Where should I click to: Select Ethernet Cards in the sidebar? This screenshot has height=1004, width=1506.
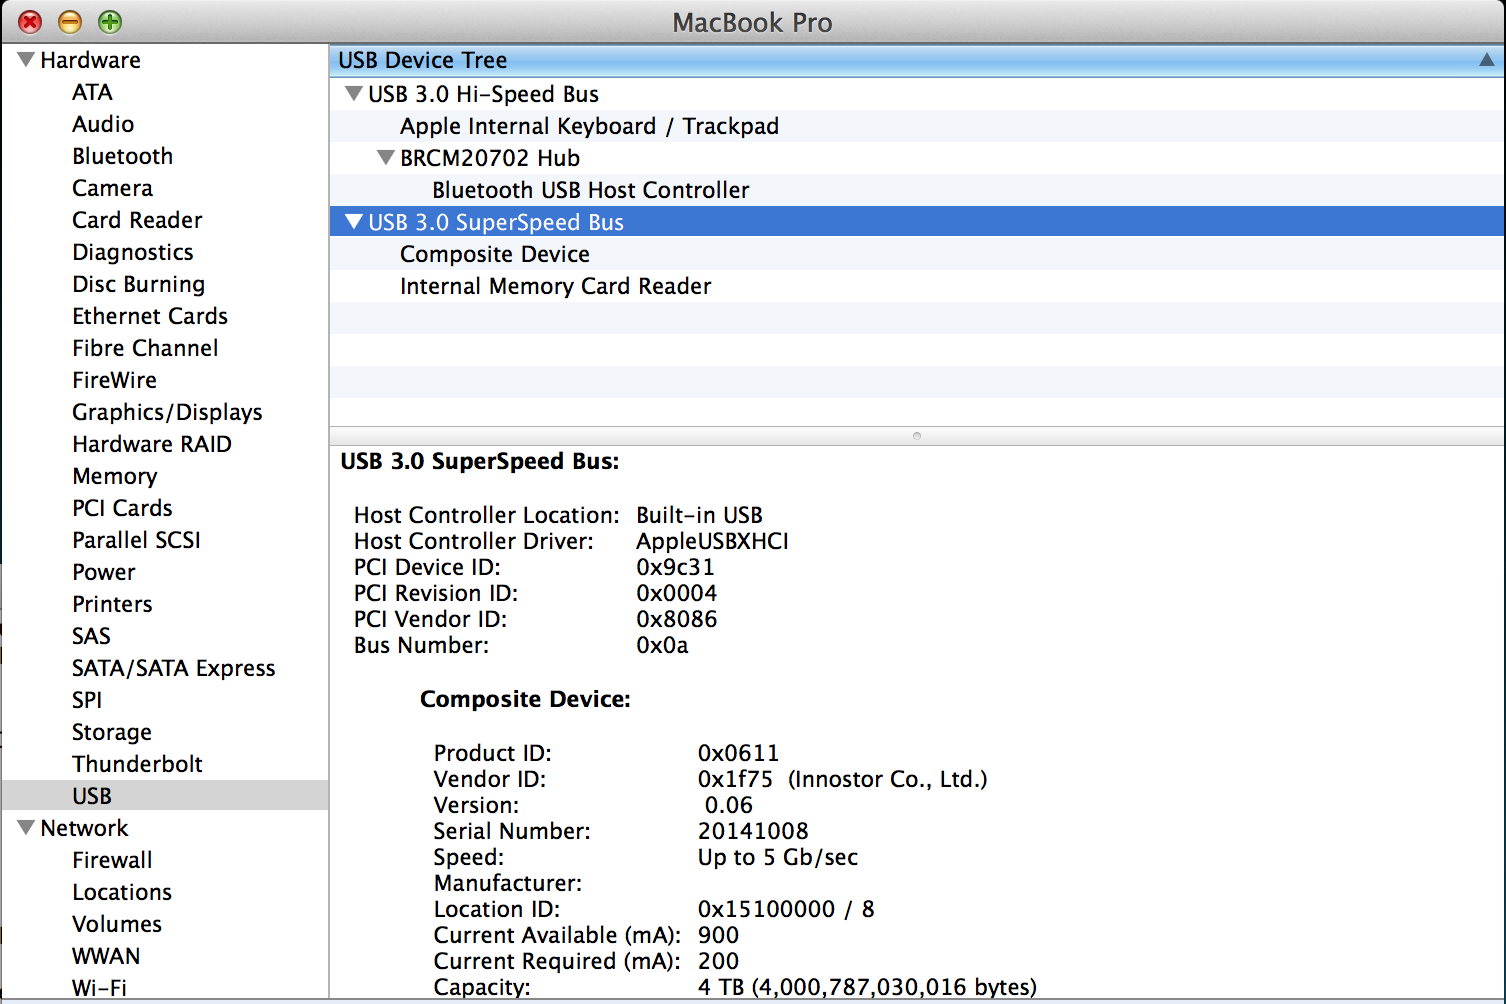pyautogui.click(x=150, y=316)
